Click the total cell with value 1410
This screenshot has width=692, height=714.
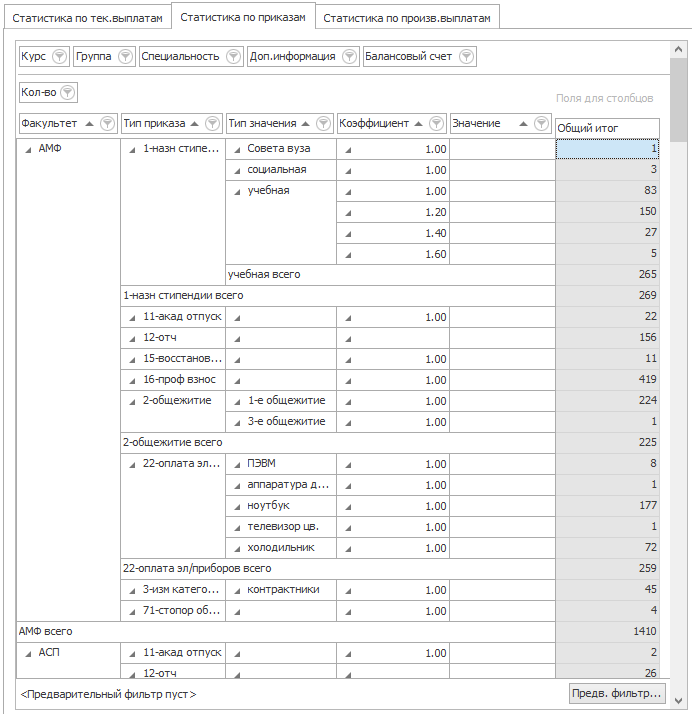[x=607, y=632]
